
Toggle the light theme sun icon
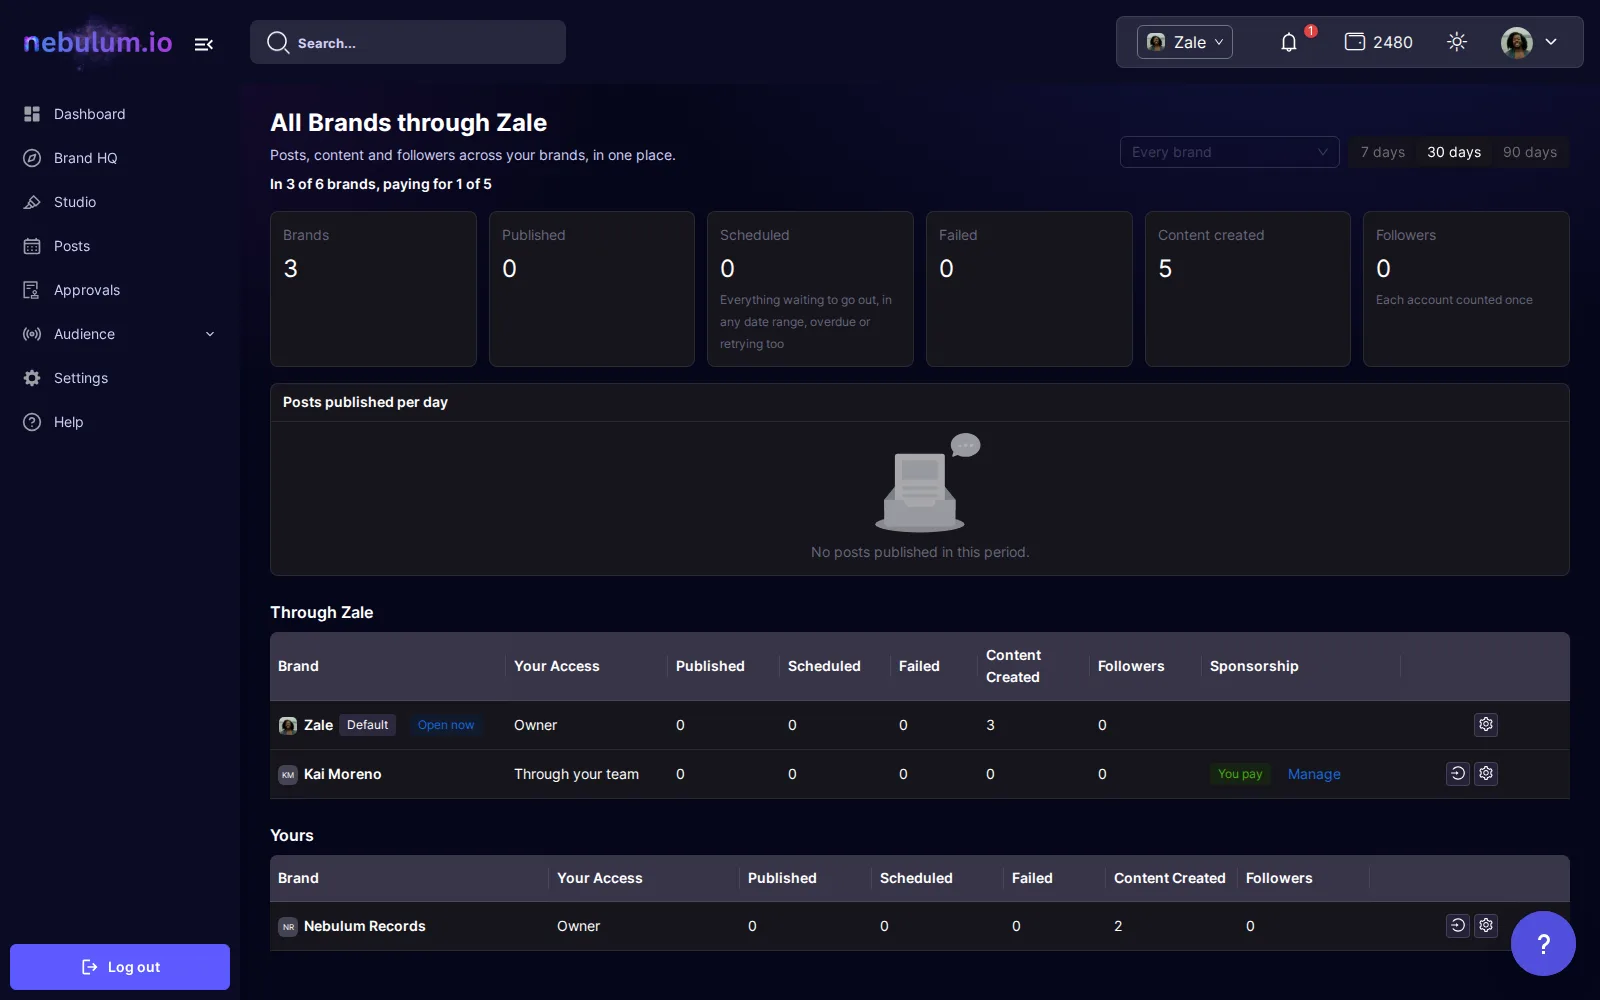pos(1457,42)
